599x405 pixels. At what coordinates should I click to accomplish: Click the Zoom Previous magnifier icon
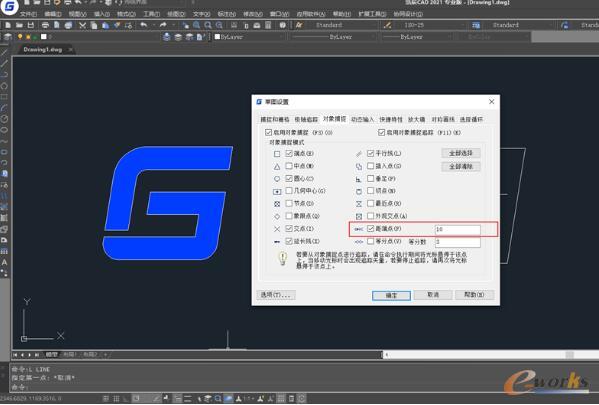(219, 25)
